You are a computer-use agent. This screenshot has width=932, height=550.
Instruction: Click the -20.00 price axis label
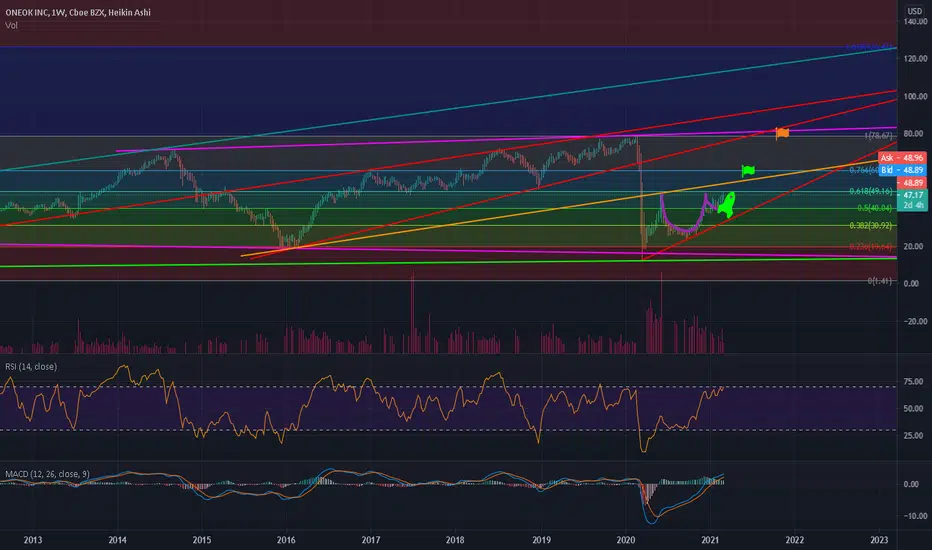pos(915,321)
